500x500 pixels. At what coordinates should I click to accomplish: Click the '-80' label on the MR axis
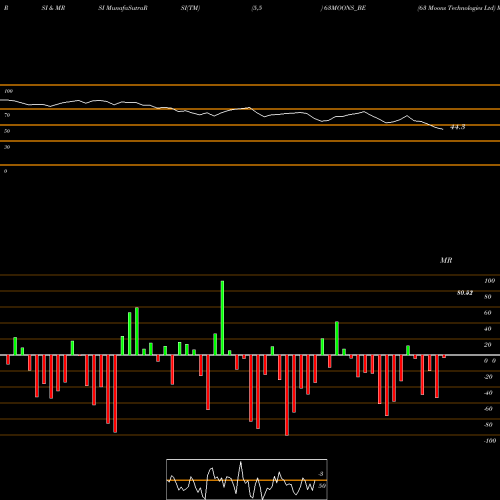(x=488, y=425)
